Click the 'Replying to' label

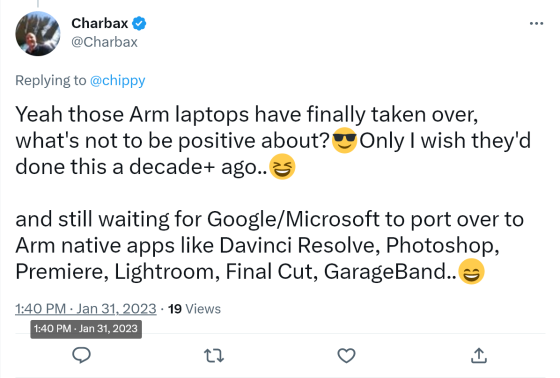point(51,80)
